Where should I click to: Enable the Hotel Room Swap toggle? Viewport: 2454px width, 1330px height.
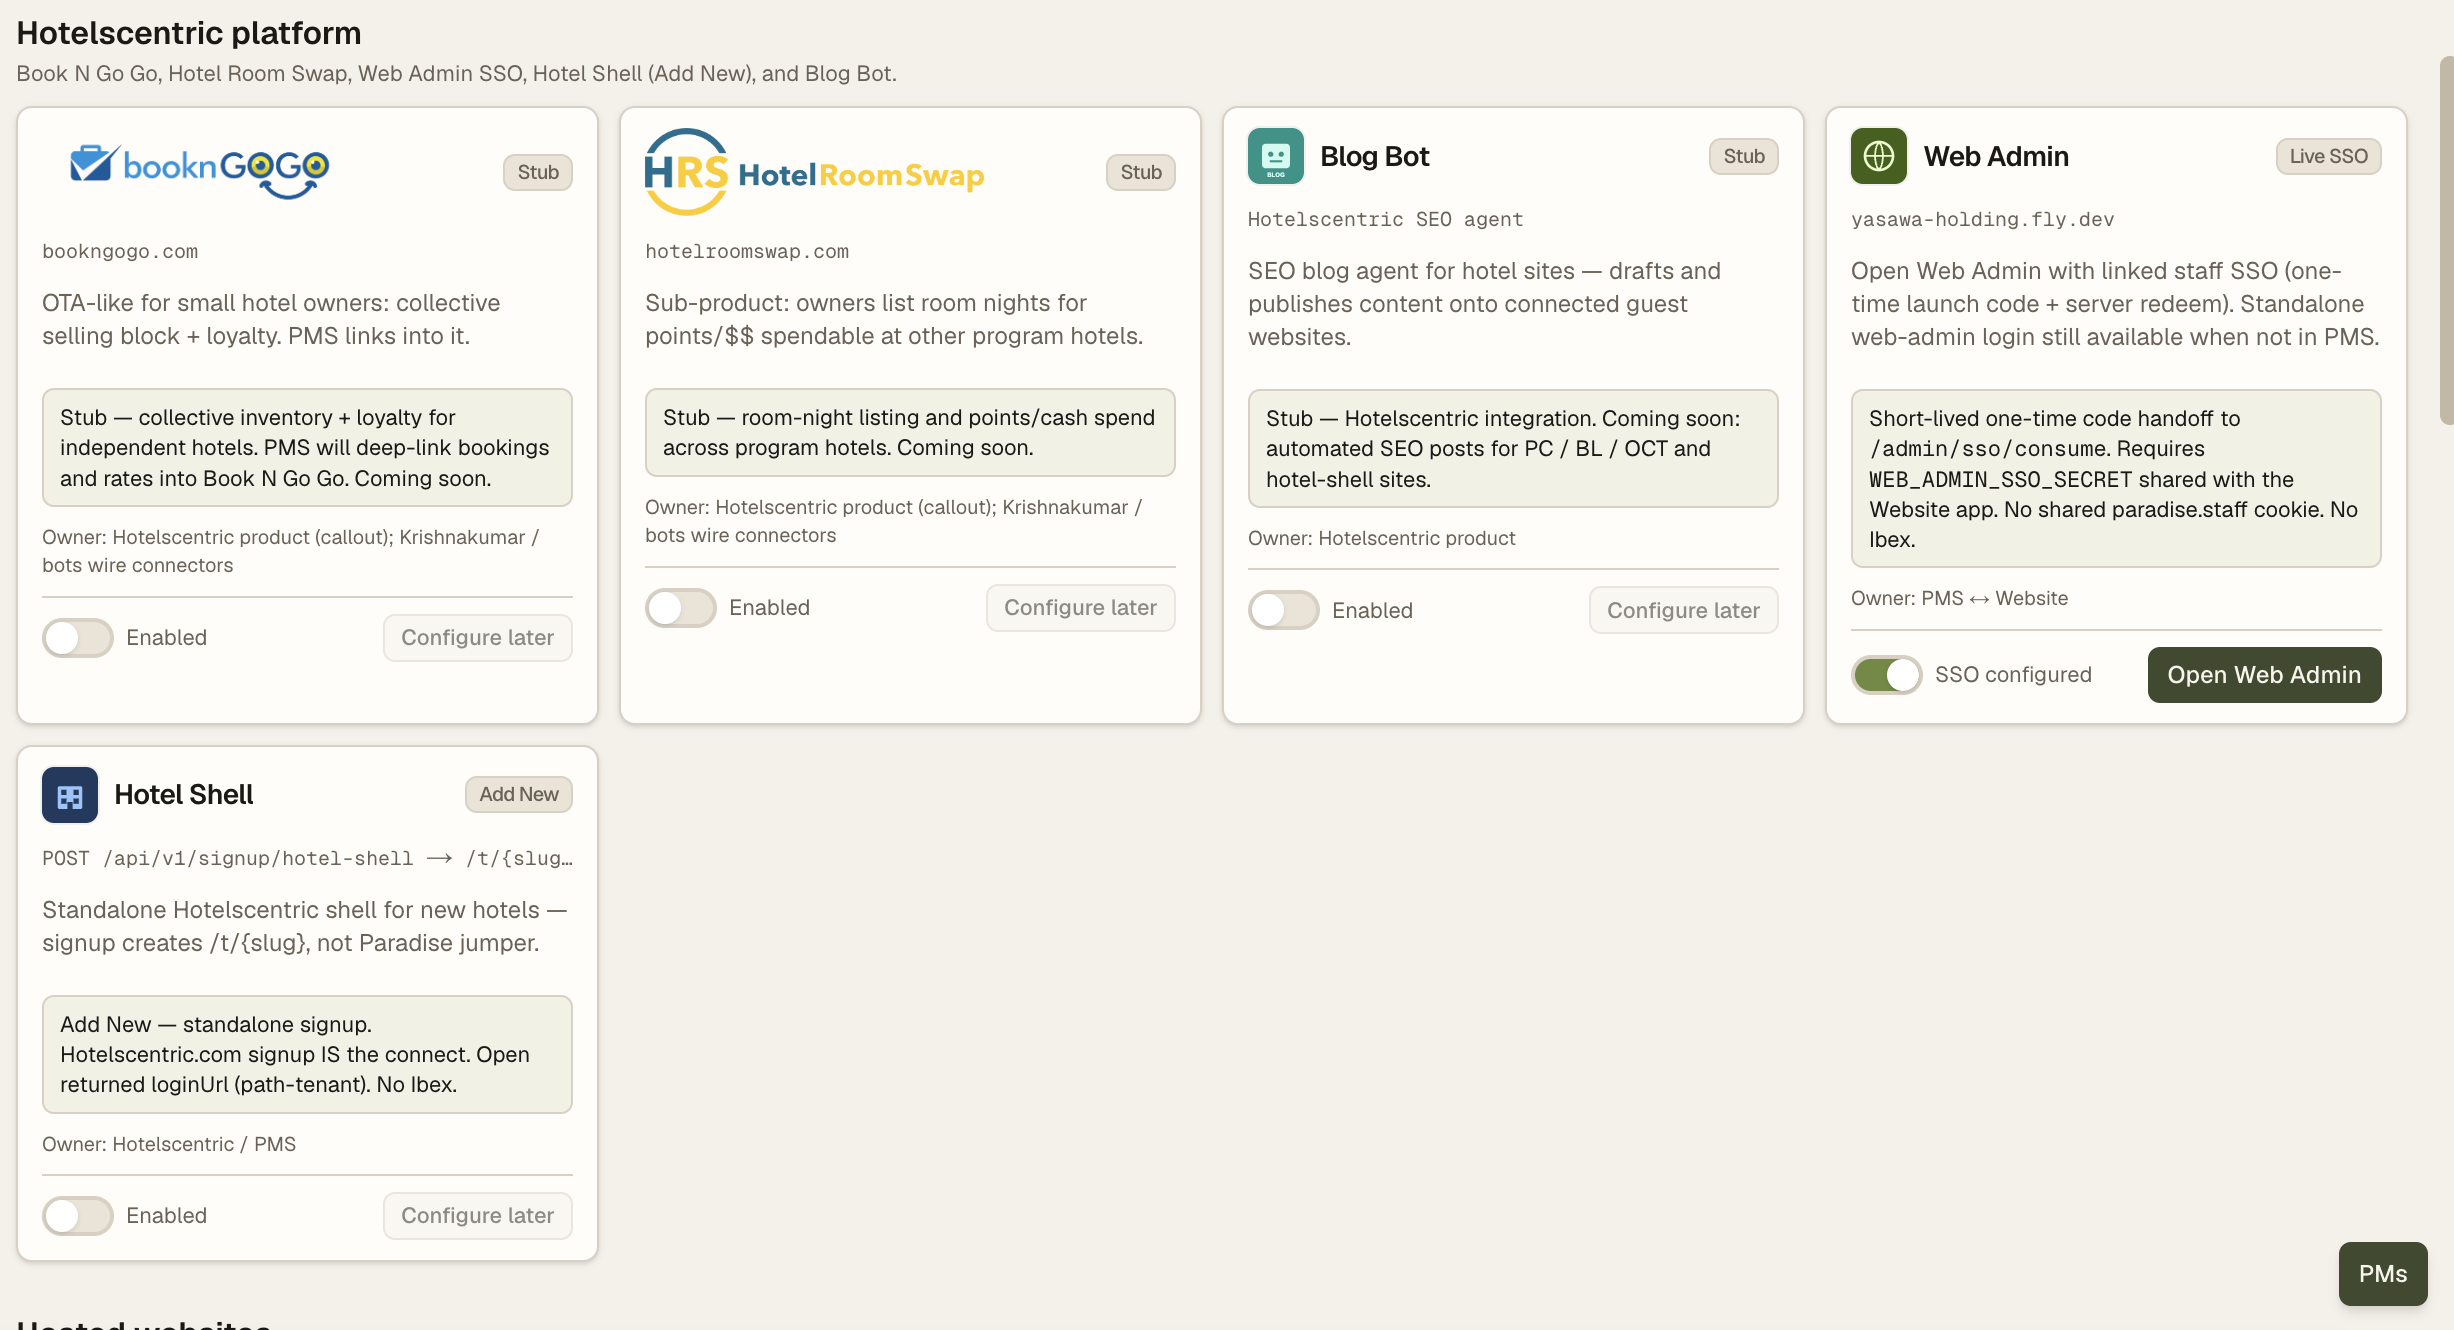(681, 608)
